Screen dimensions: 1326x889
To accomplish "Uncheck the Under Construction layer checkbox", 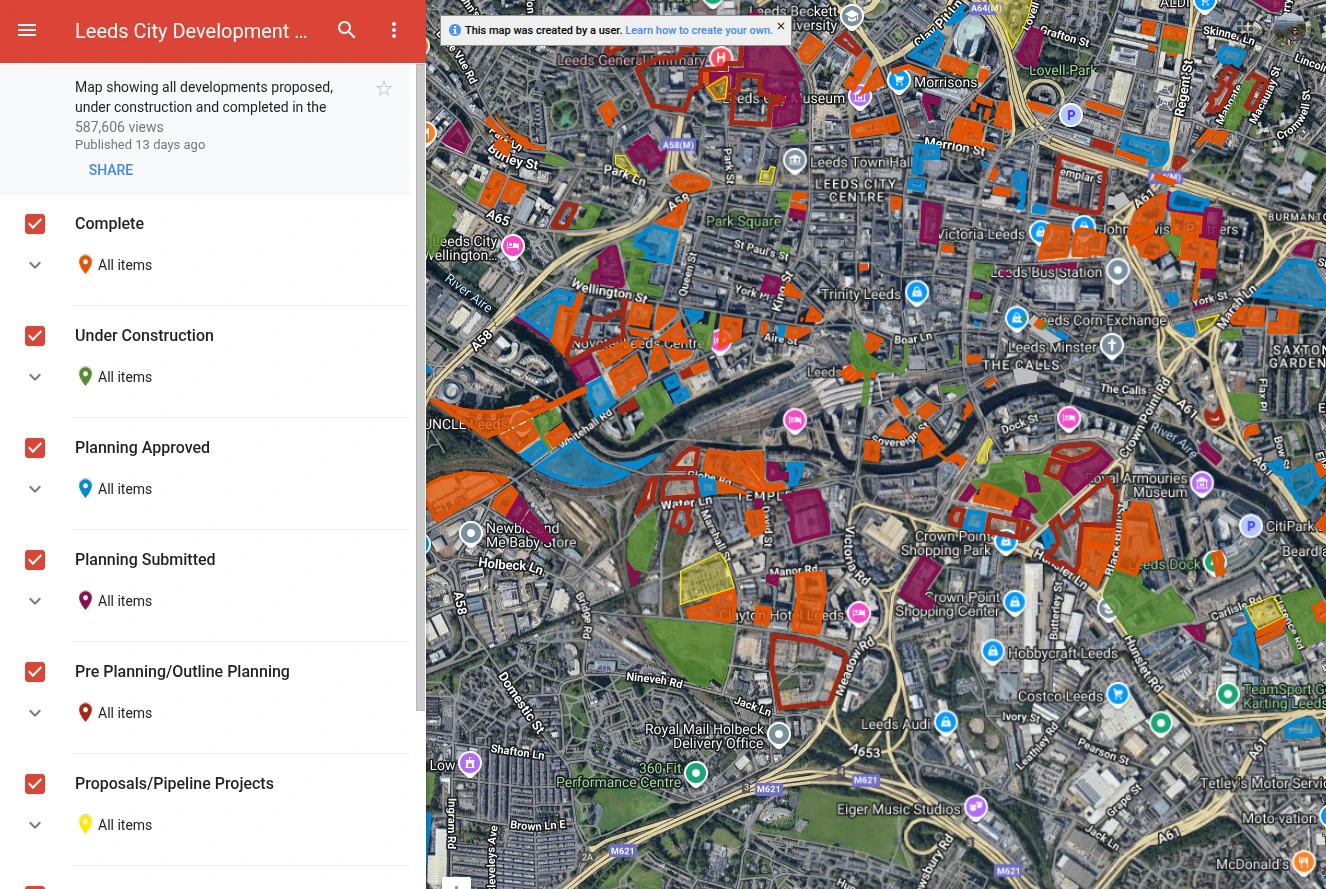I will [35, 336].
